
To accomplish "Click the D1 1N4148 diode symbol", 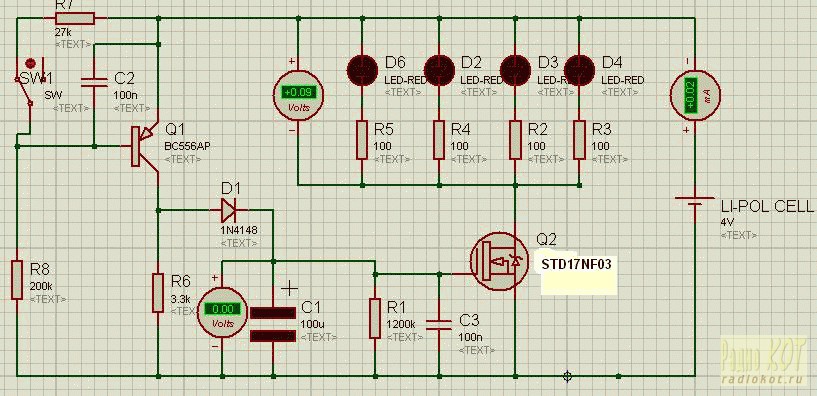I will pos(228,210).
